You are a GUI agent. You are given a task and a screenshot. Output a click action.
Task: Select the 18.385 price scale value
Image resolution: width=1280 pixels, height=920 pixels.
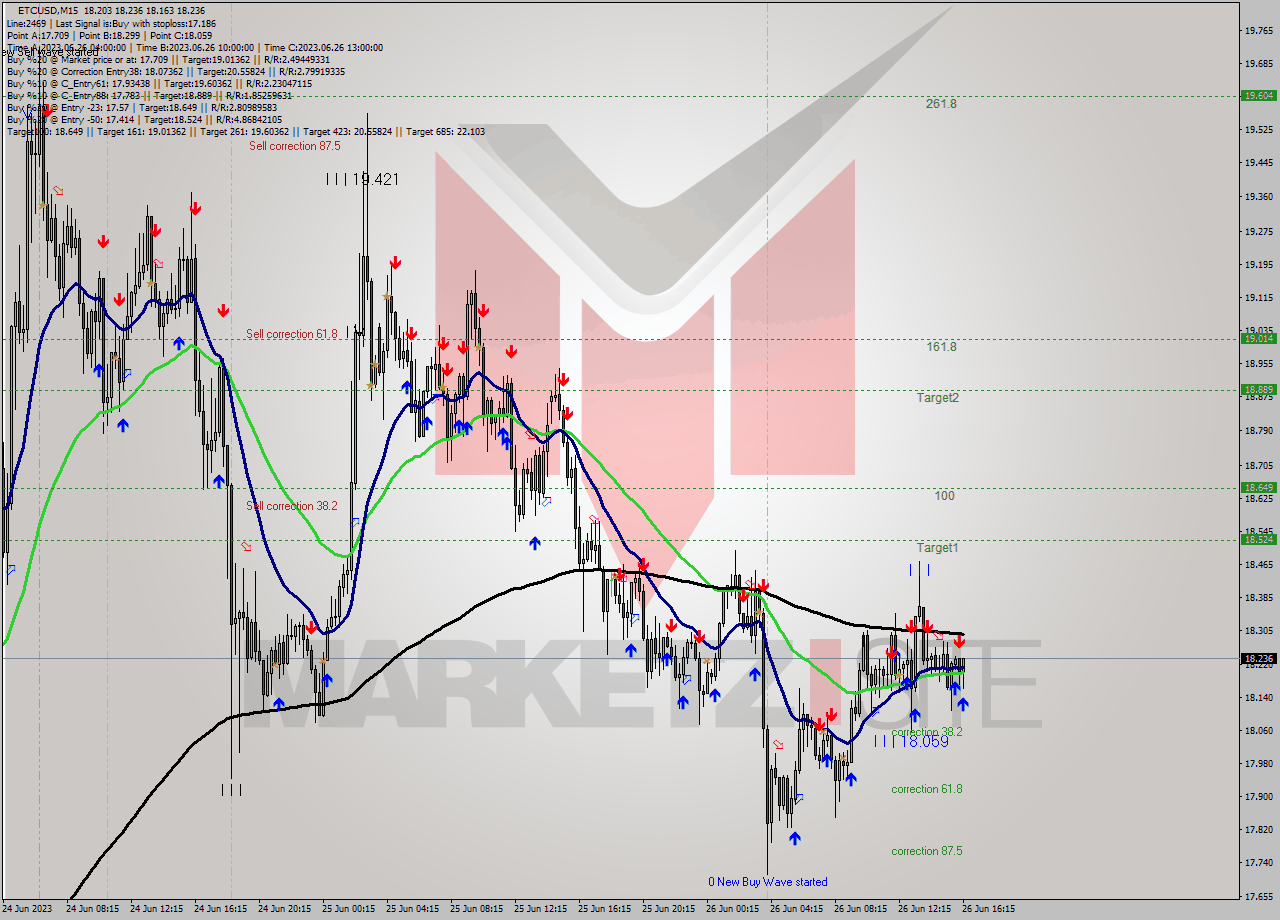click(1258, 598)
